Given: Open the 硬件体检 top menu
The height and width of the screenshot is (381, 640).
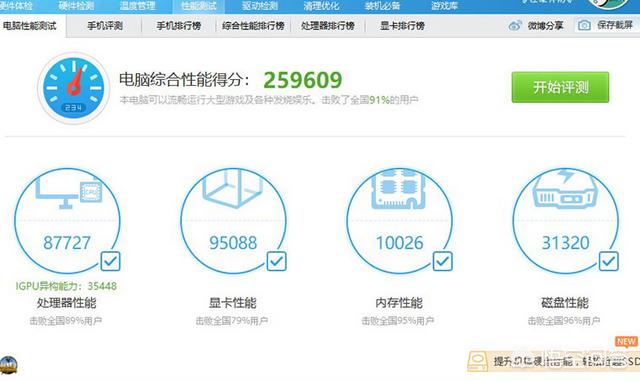Looking at the screenshot, I should tap(16, 6).
